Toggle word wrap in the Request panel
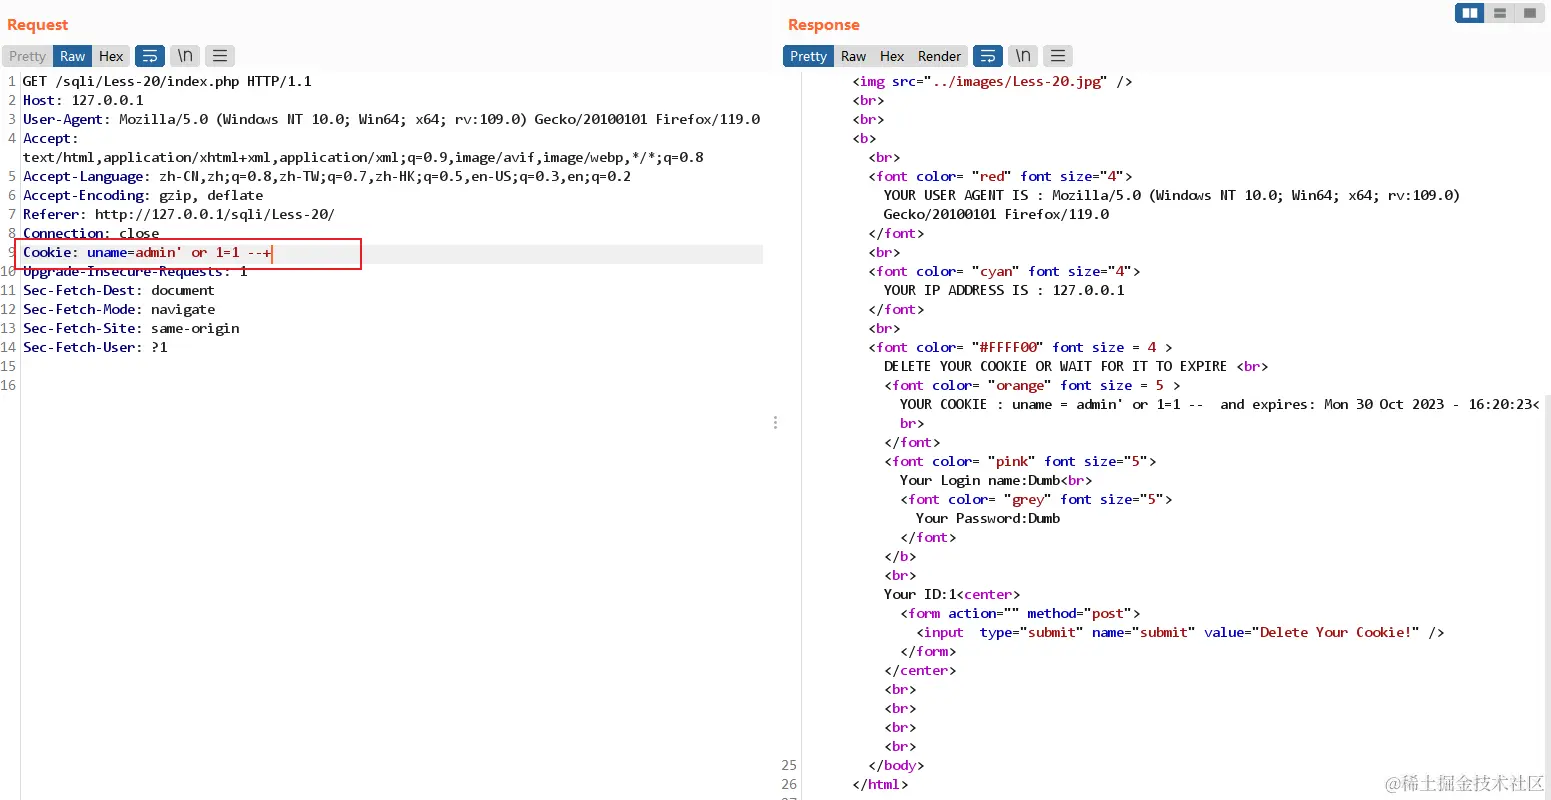 150,56
